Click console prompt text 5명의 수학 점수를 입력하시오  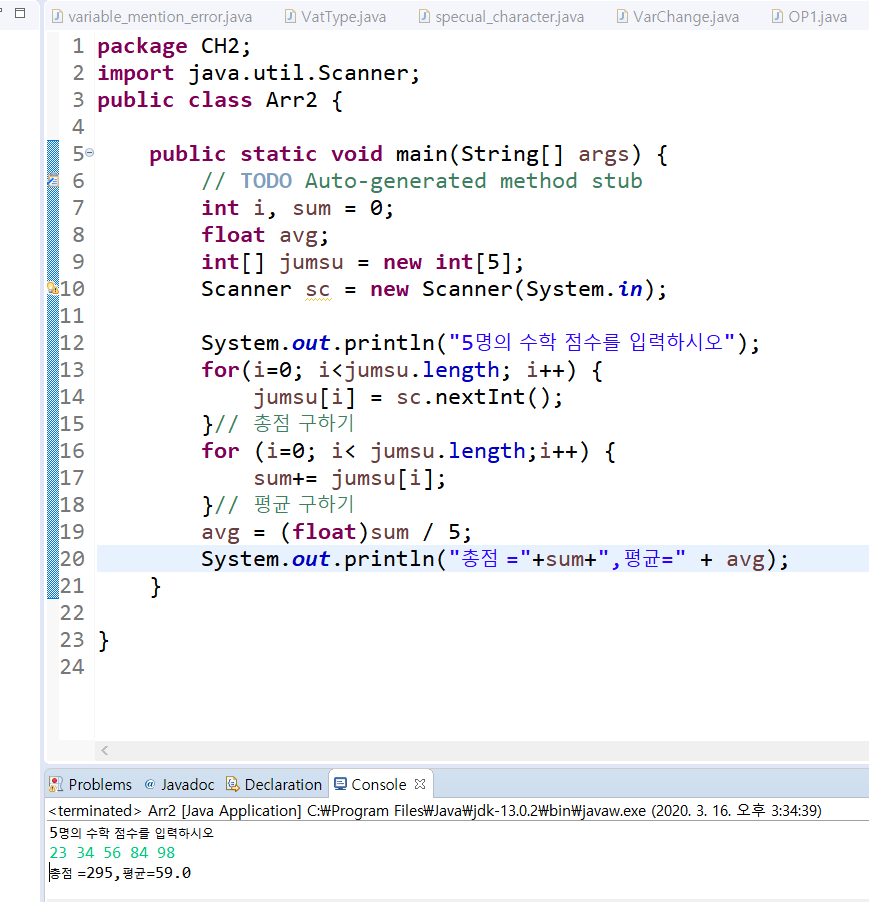pyautogui.click(x=131, y=832)
